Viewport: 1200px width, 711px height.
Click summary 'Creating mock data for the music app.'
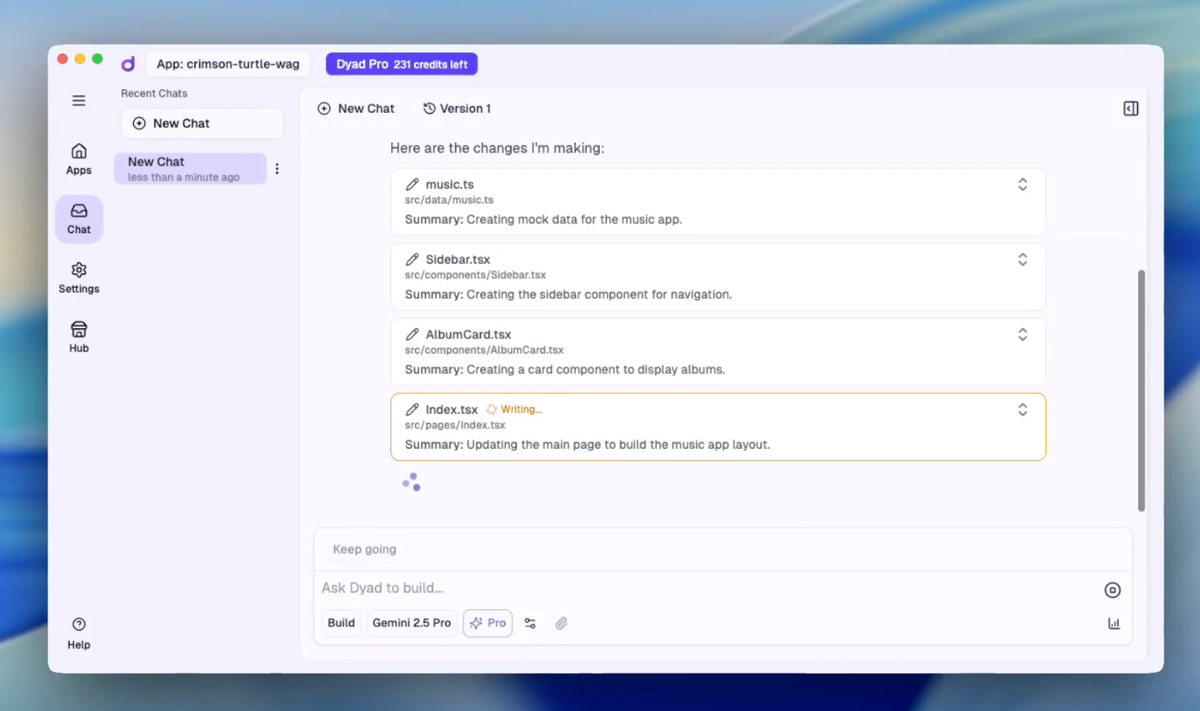click(574, 219)
